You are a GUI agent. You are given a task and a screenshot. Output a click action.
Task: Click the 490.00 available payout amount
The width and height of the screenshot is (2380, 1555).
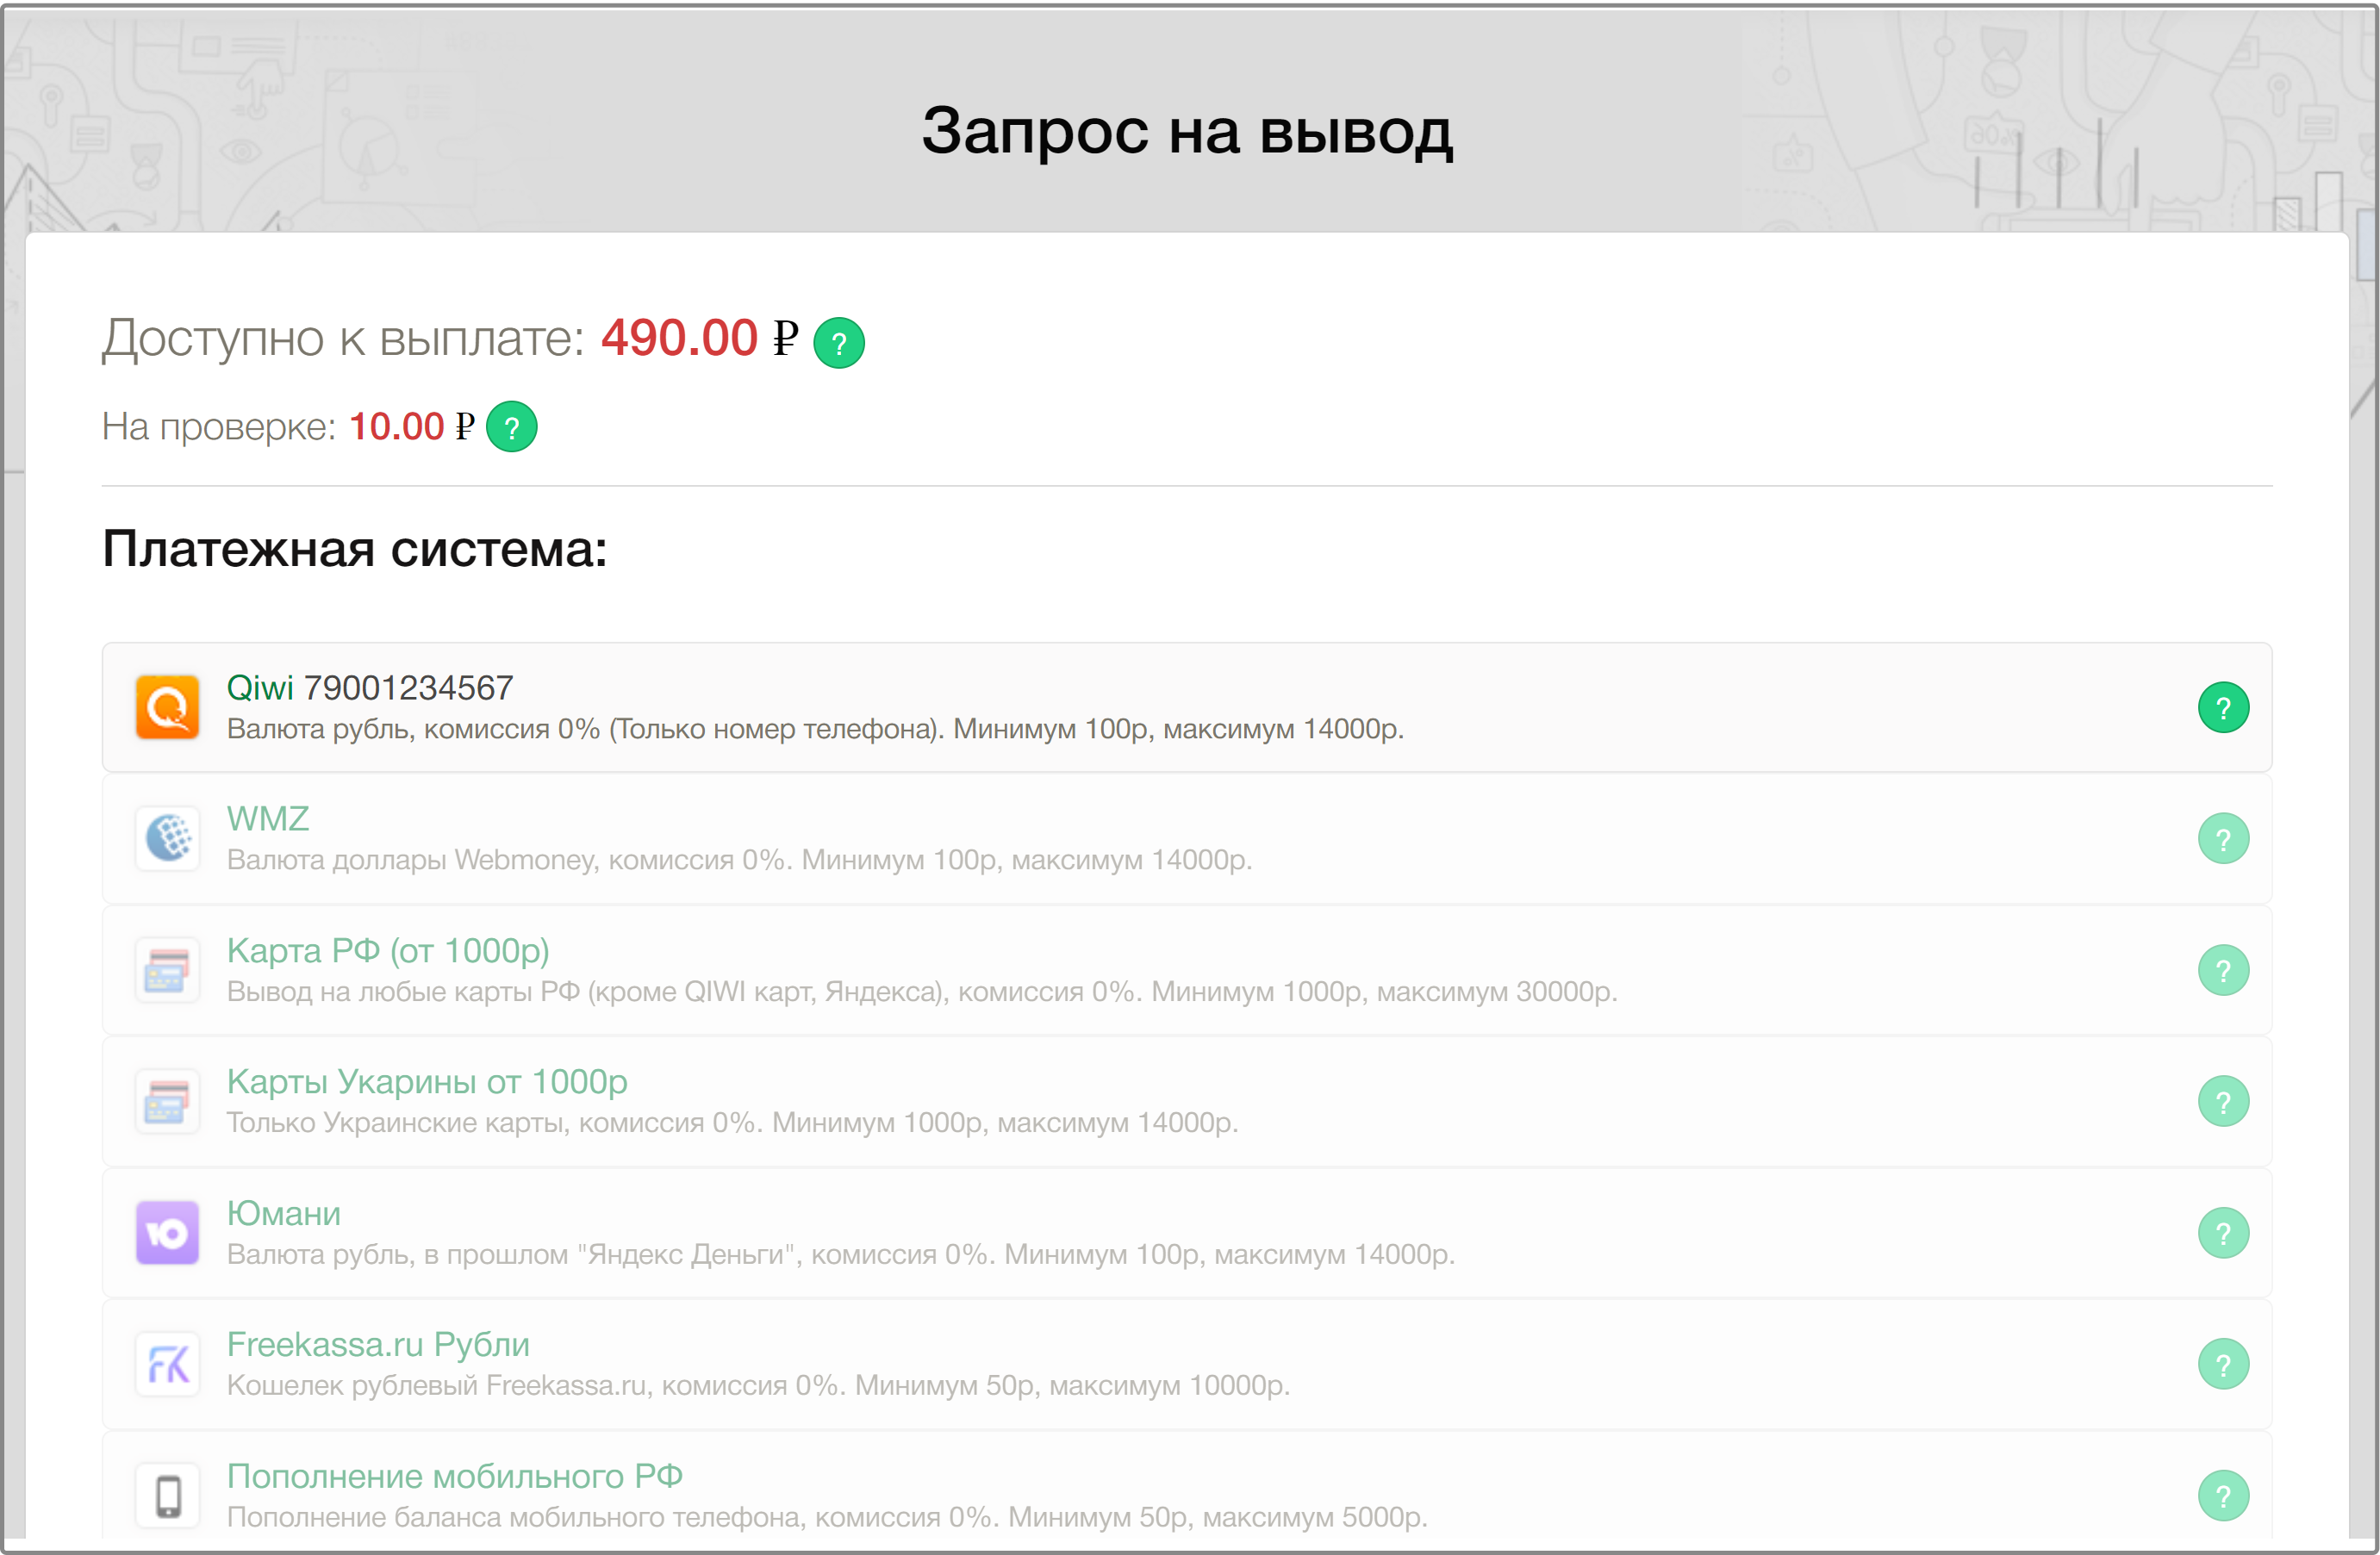679,338
